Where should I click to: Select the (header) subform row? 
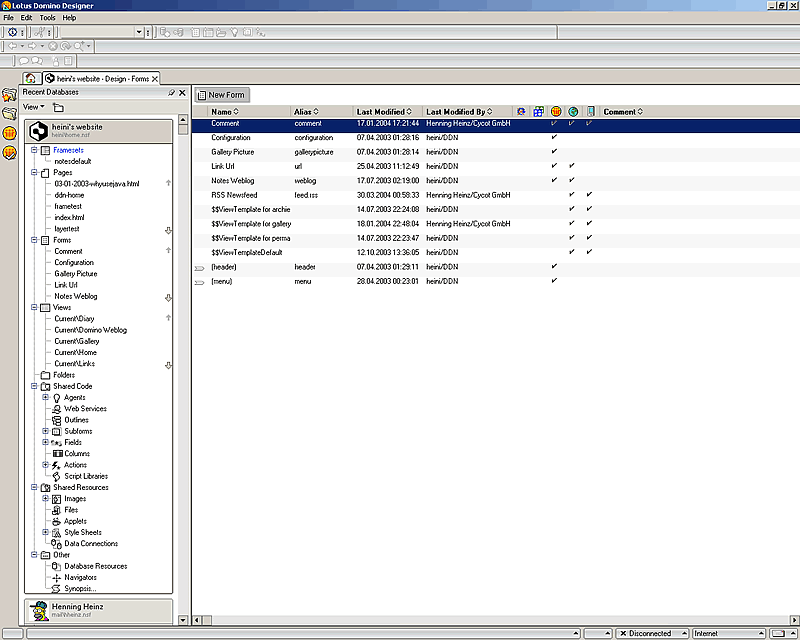(x=496, y=267)
